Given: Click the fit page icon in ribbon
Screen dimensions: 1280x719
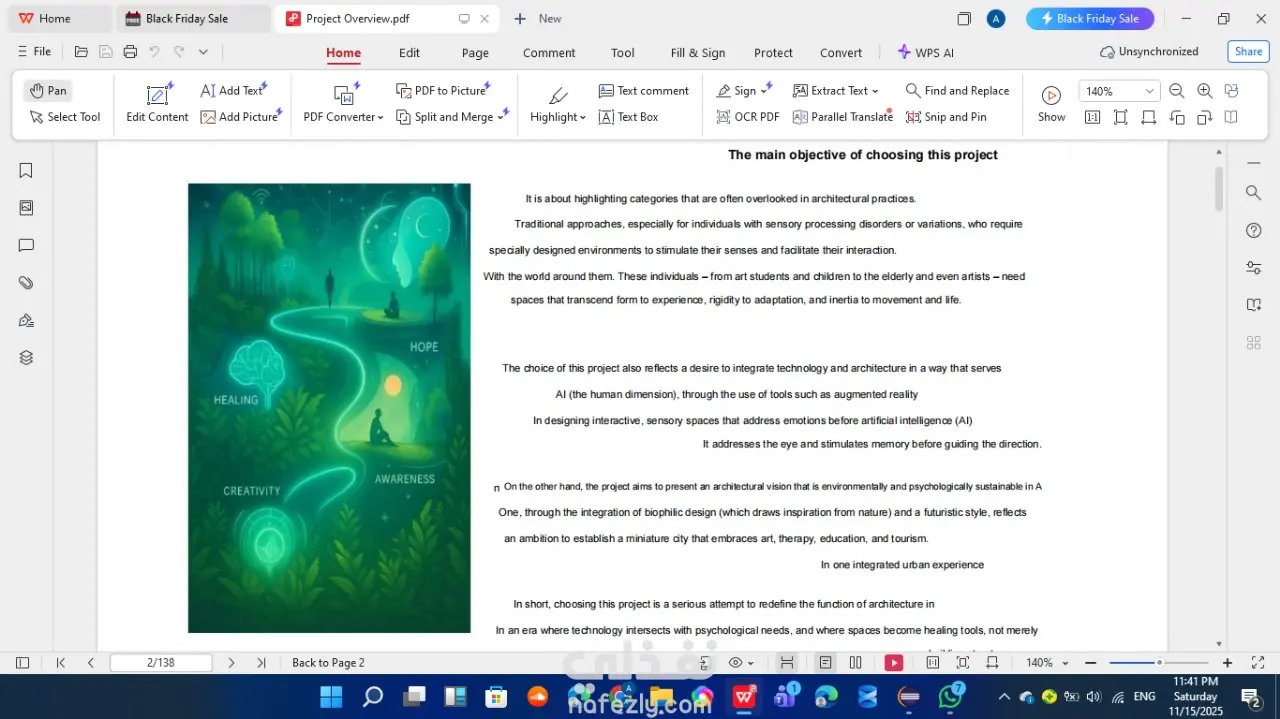Looking at the screenshot, I should point(1121,117).
